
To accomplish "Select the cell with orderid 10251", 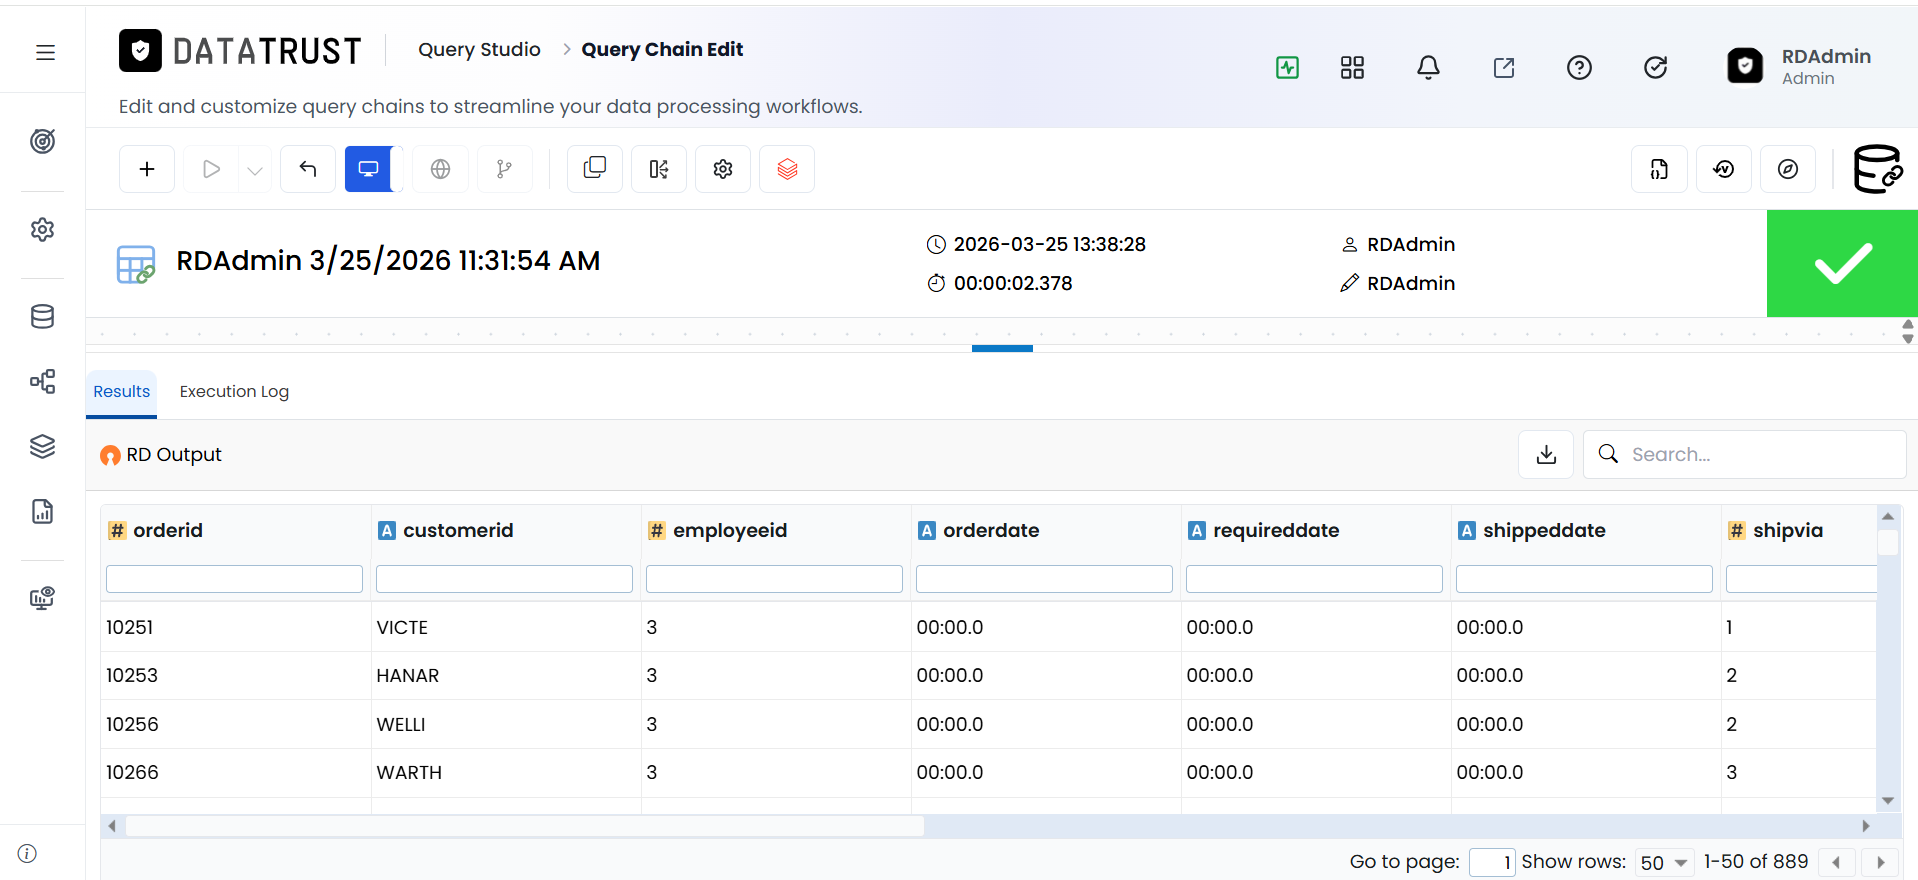I will coord(236,627).
